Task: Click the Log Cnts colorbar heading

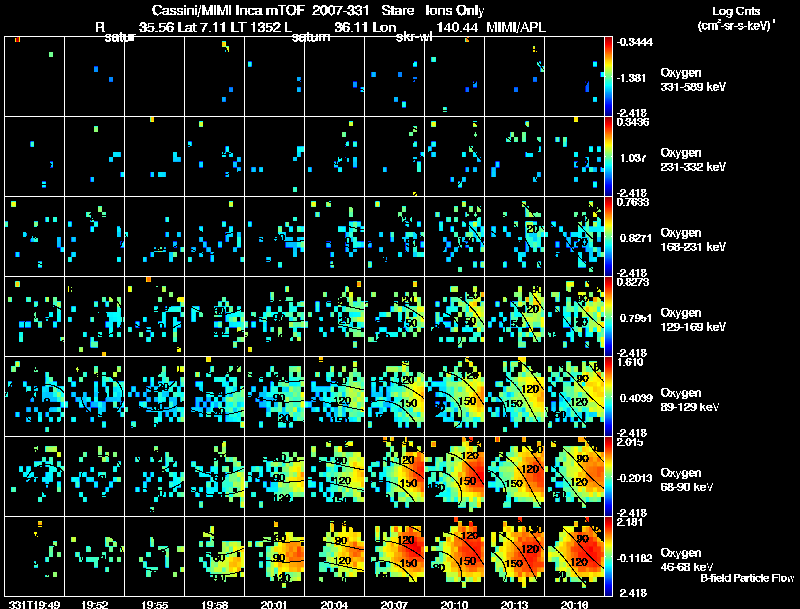Action: tap(736, 11)
